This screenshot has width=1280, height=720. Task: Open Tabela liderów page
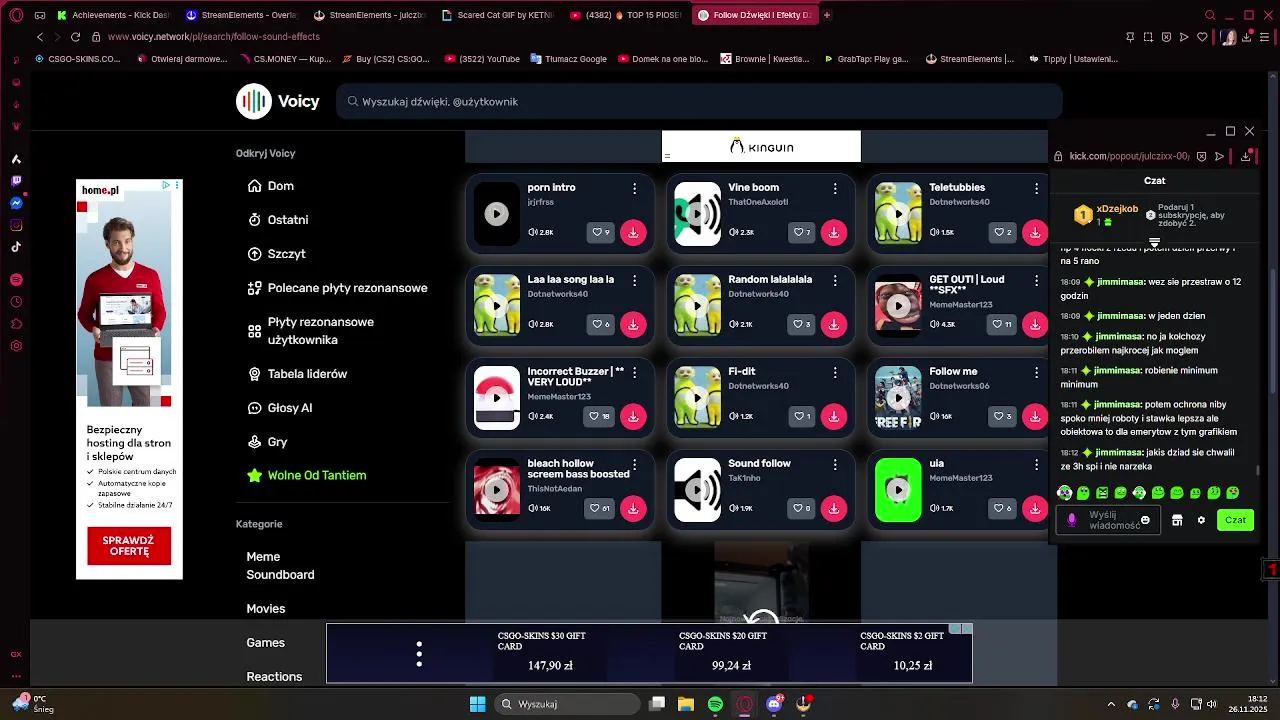click(x=297, y=374)
